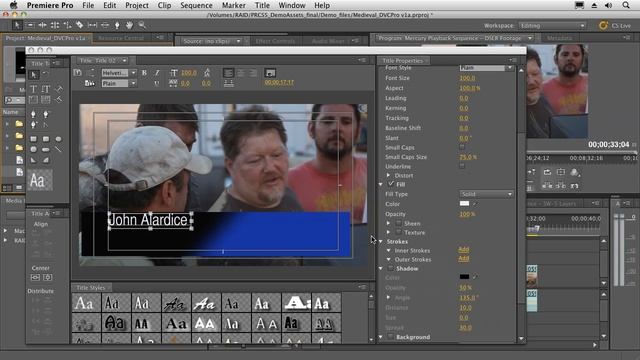
Task: Enable the Underline checkbox in Title Properties
Action: pyautogui.click(x=462, y=166)
